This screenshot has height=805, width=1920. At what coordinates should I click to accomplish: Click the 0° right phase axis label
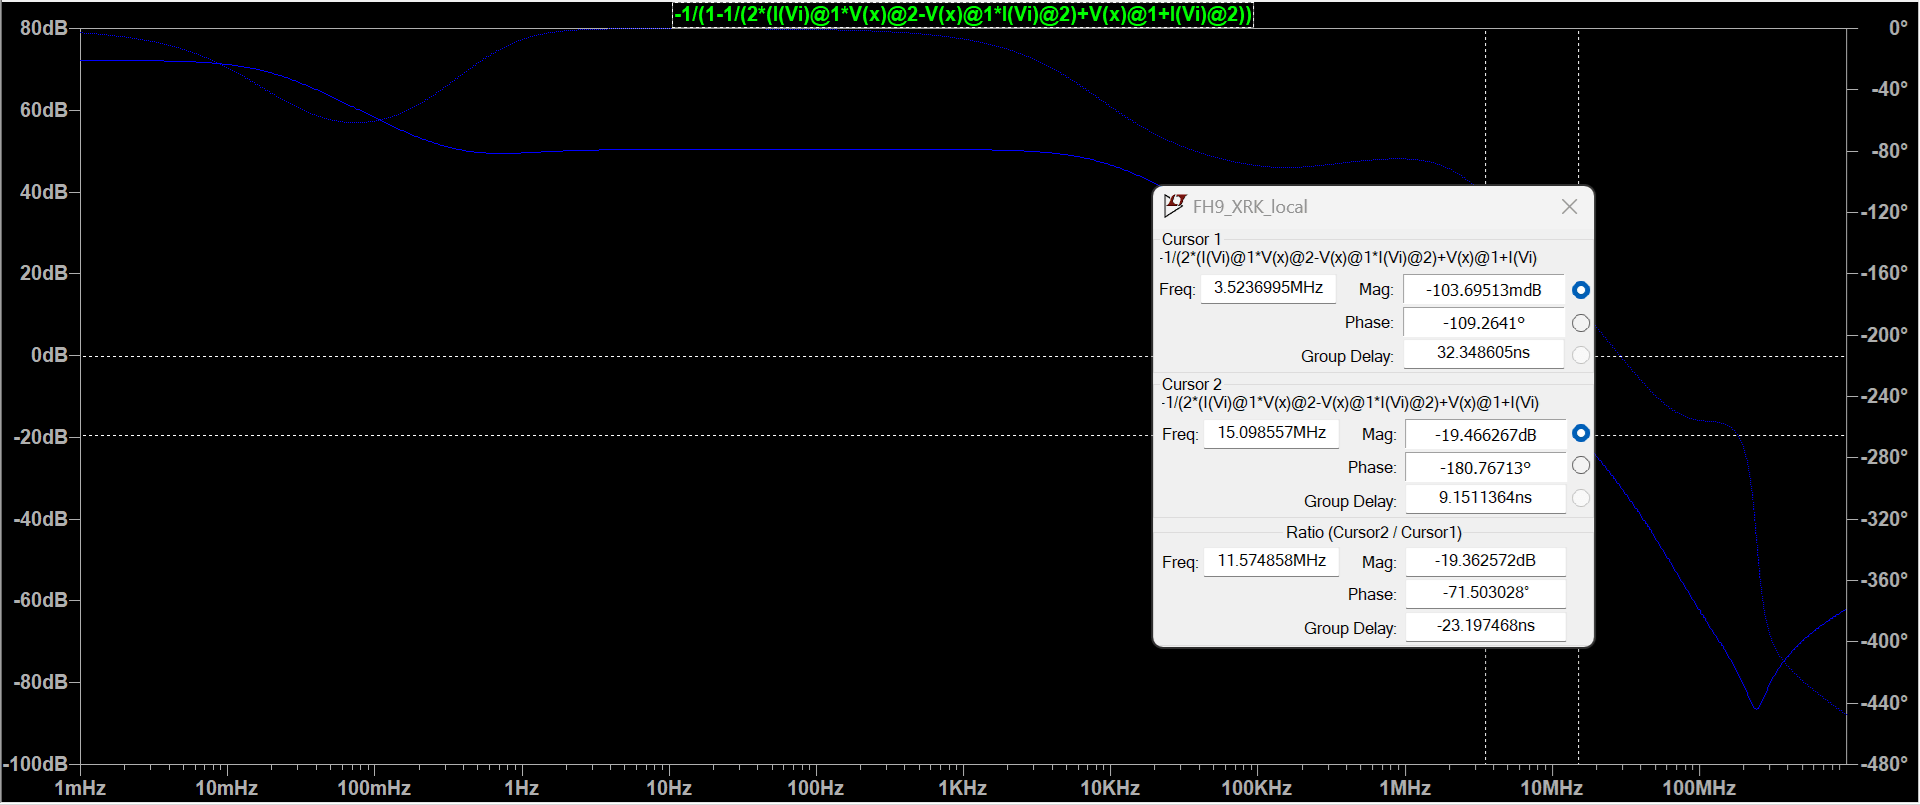click(1898, 28)
